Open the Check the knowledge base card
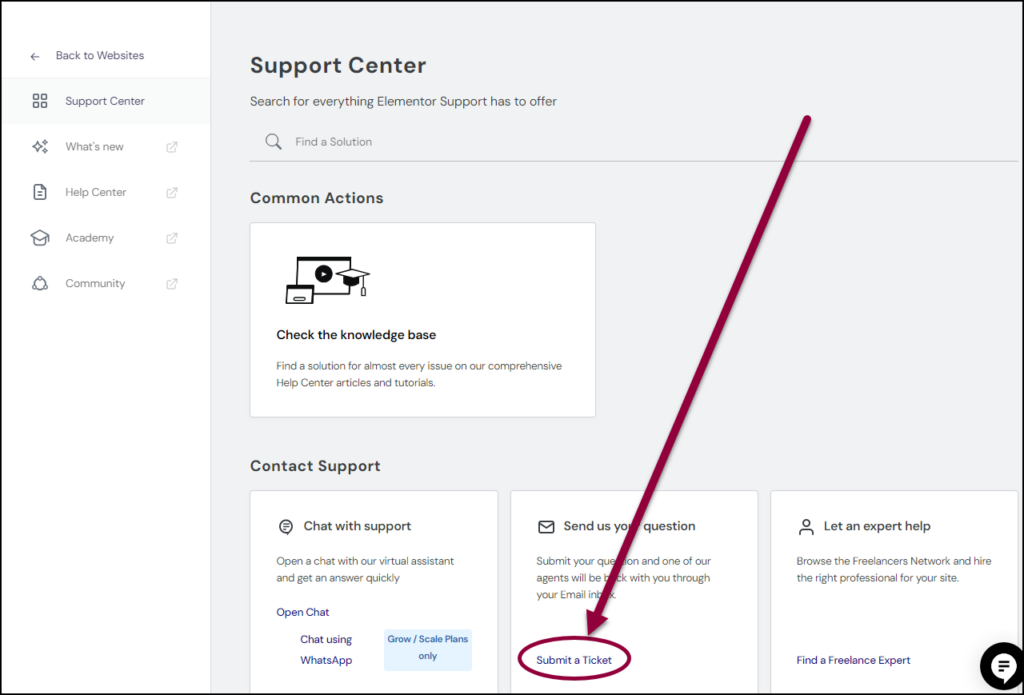 pos(422,319)
